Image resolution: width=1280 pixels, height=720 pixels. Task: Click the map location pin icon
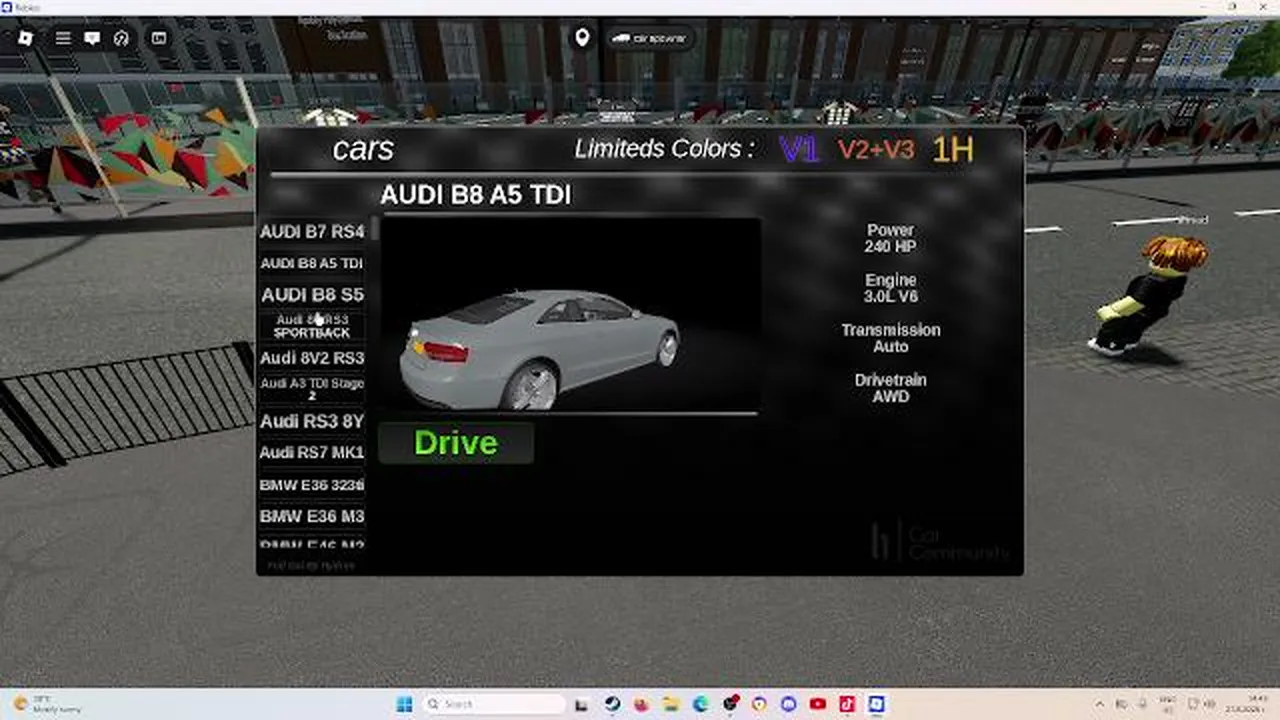point(582,38)
